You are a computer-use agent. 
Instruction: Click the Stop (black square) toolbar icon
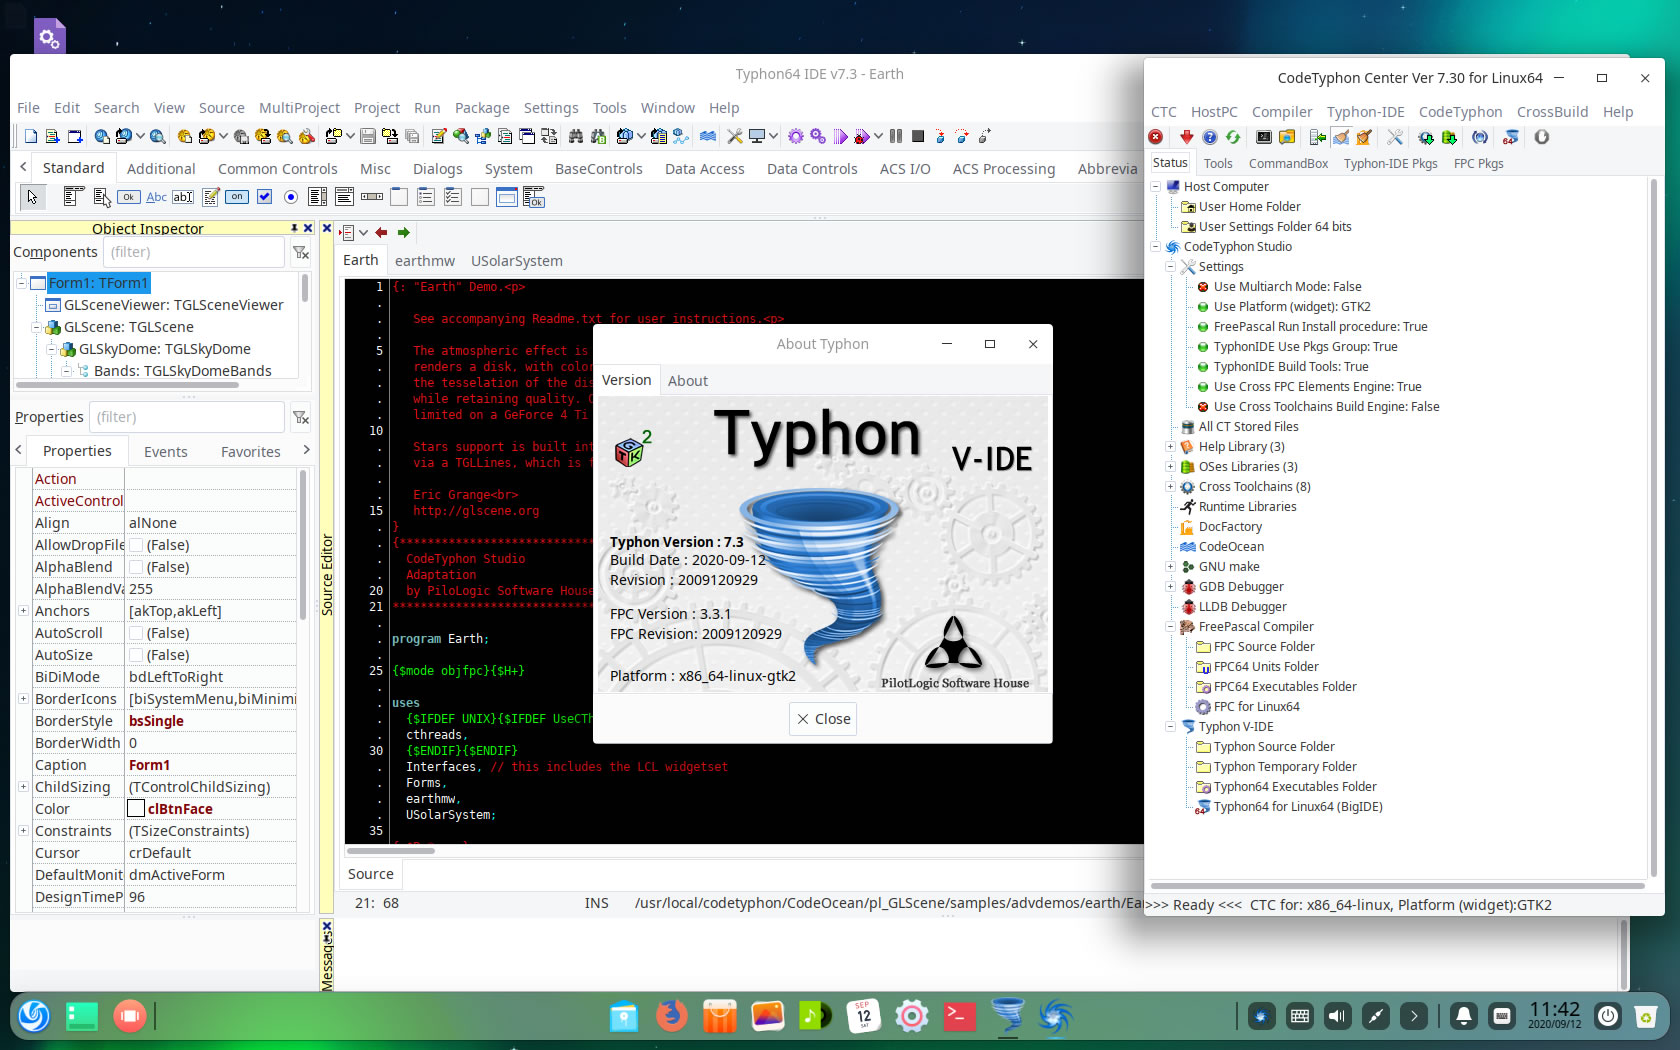(x=917, y=137)
